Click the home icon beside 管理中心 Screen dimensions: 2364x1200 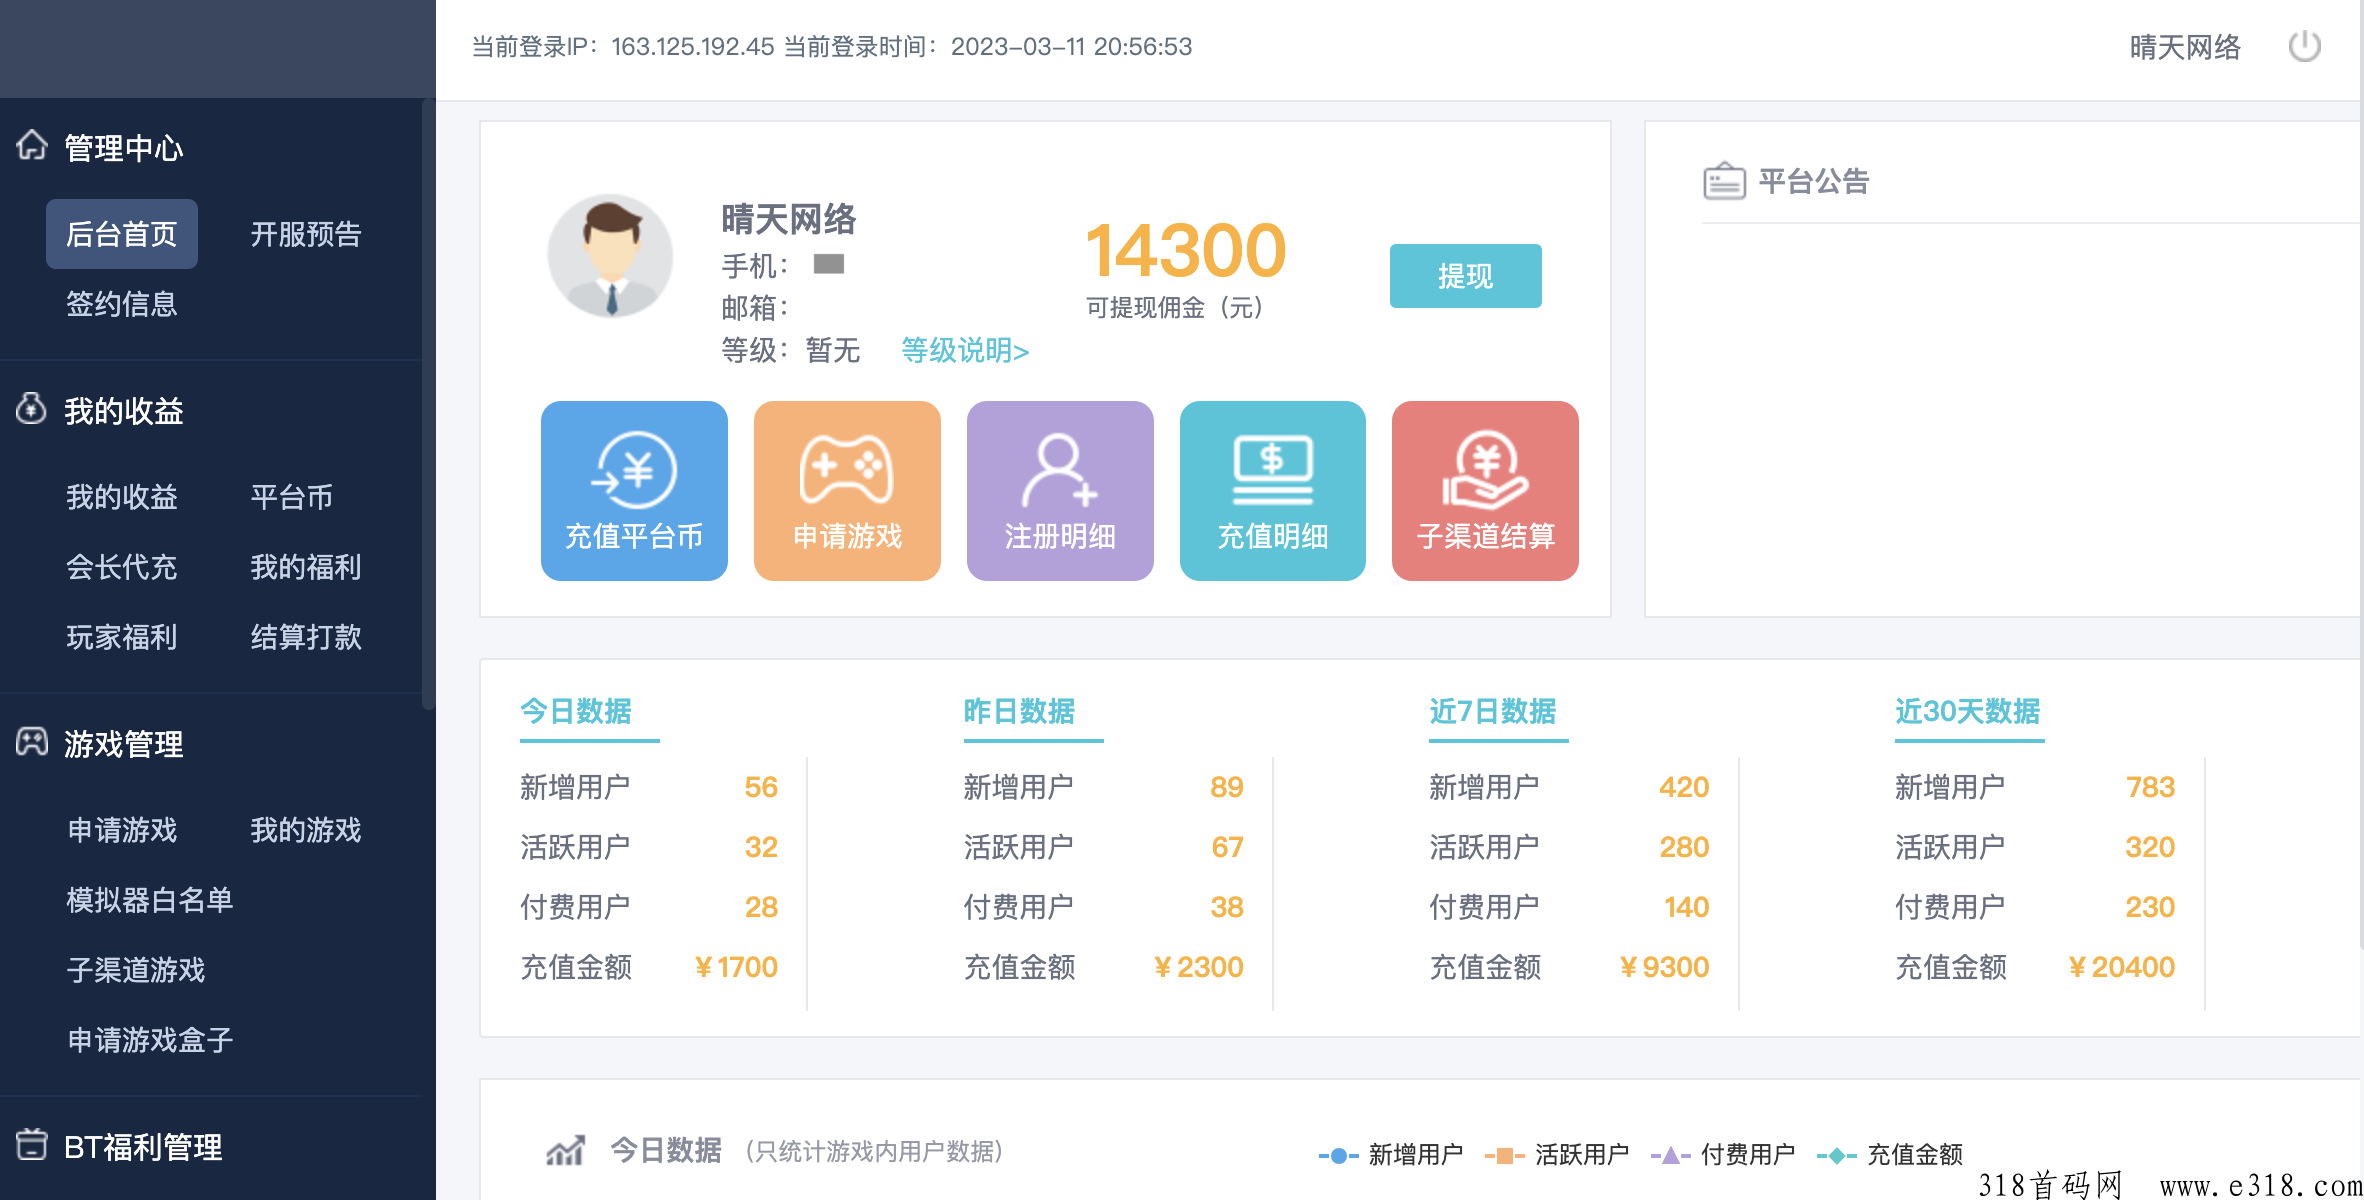[x=32, y=146]
